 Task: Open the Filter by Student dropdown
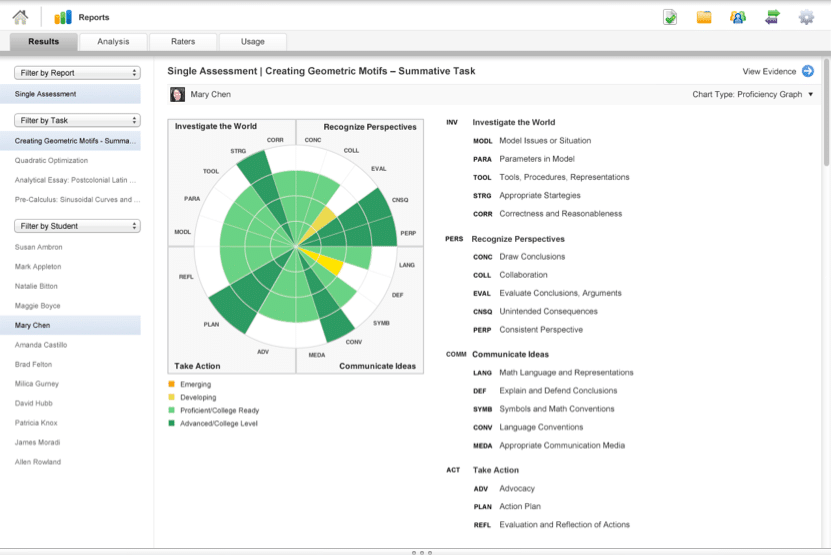point(77,226)
